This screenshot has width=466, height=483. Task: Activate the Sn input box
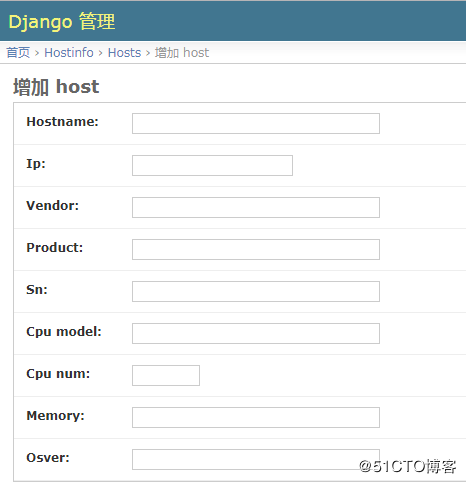point(256,291)
